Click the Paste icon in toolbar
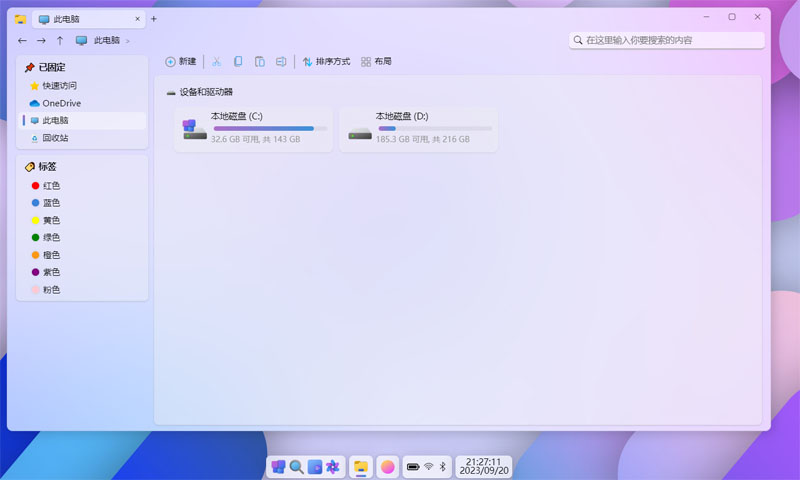Image resolution: width=800 pixels, height=480 pixels. coord(260,62)
